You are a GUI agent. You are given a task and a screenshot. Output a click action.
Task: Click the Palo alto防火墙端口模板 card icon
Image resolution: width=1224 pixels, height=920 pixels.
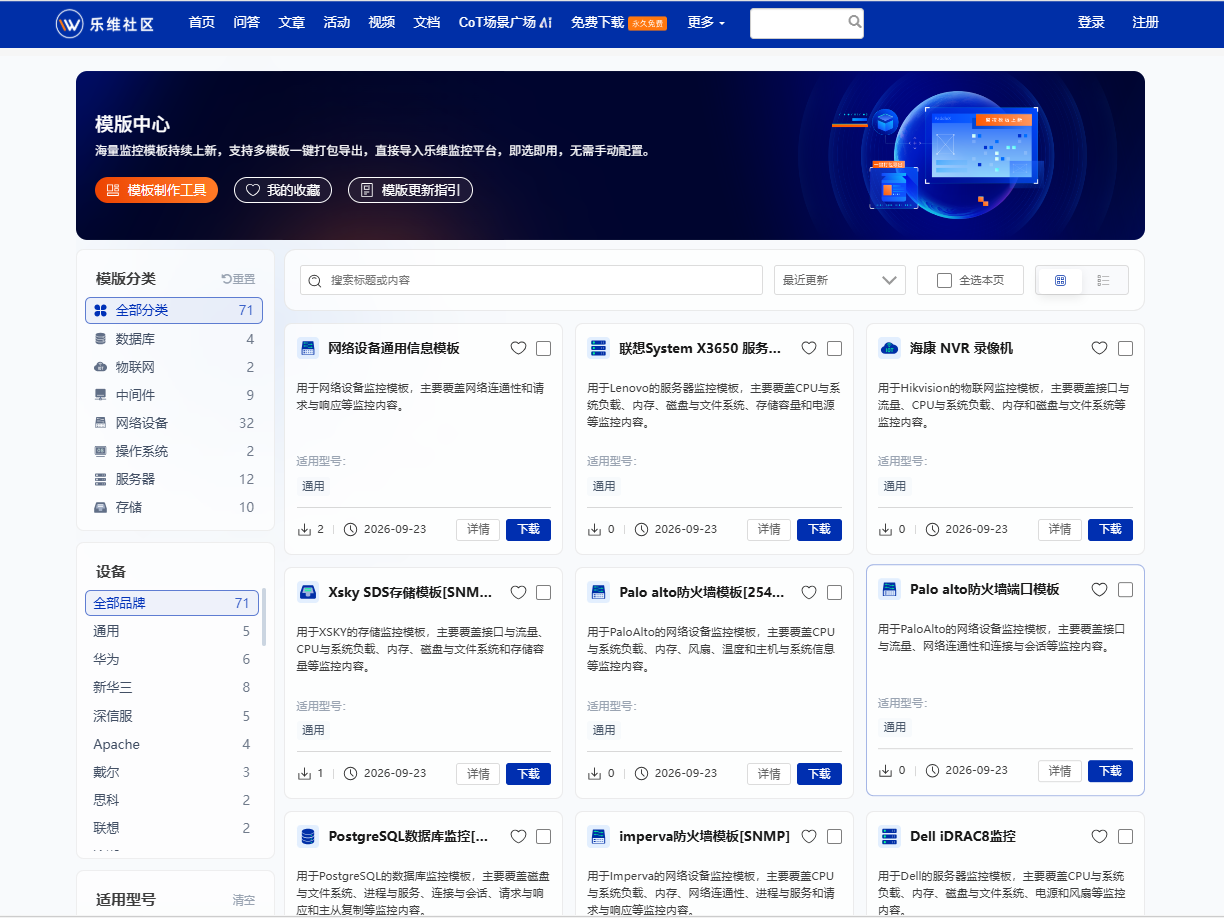889,590
